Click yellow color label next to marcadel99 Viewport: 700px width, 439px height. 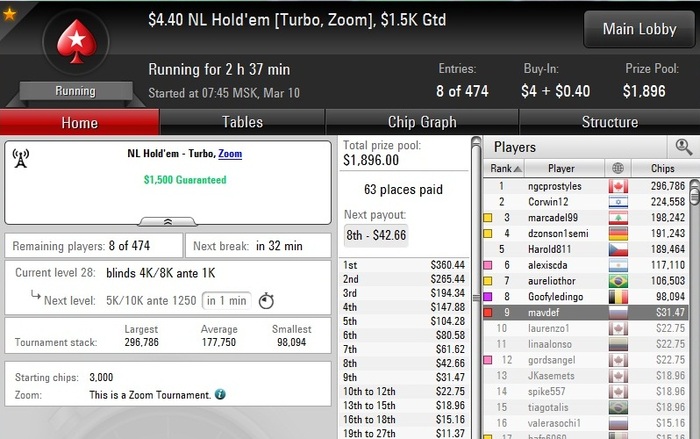[x=488, y=217]
